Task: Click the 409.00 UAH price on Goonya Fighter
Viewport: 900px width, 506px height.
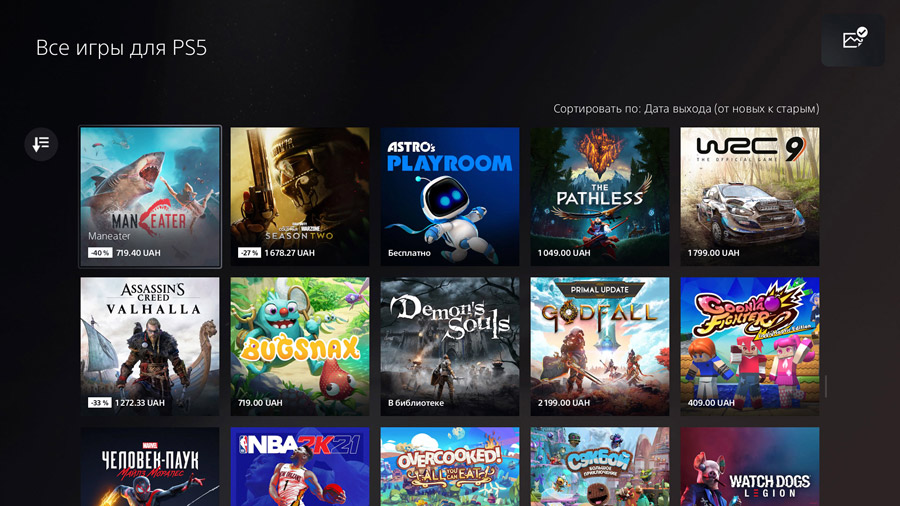Action: (711, 403)
